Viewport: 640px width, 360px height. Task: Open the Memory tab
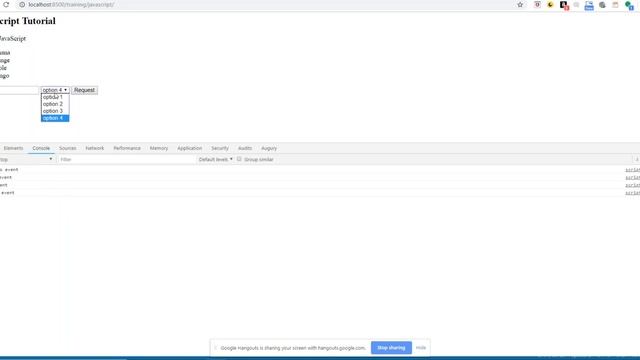[159, 148]
